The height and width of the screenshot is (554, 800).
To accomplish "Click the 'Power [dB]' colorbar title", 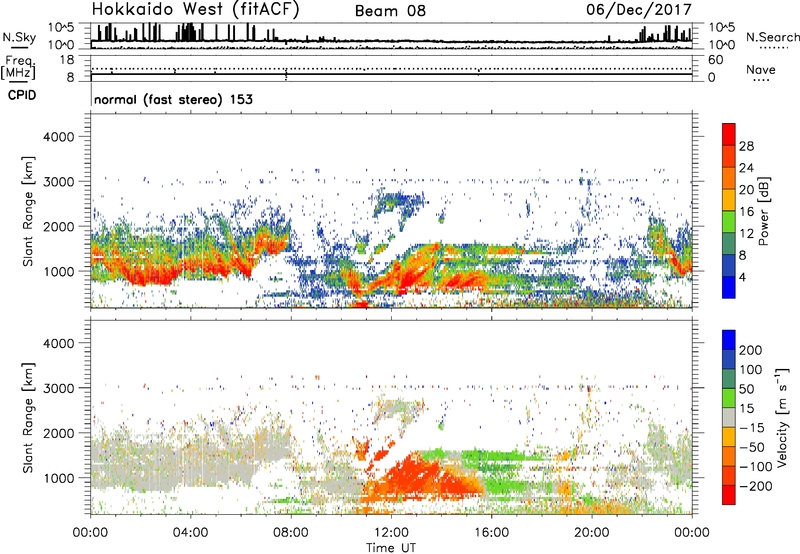I will 763,211.
